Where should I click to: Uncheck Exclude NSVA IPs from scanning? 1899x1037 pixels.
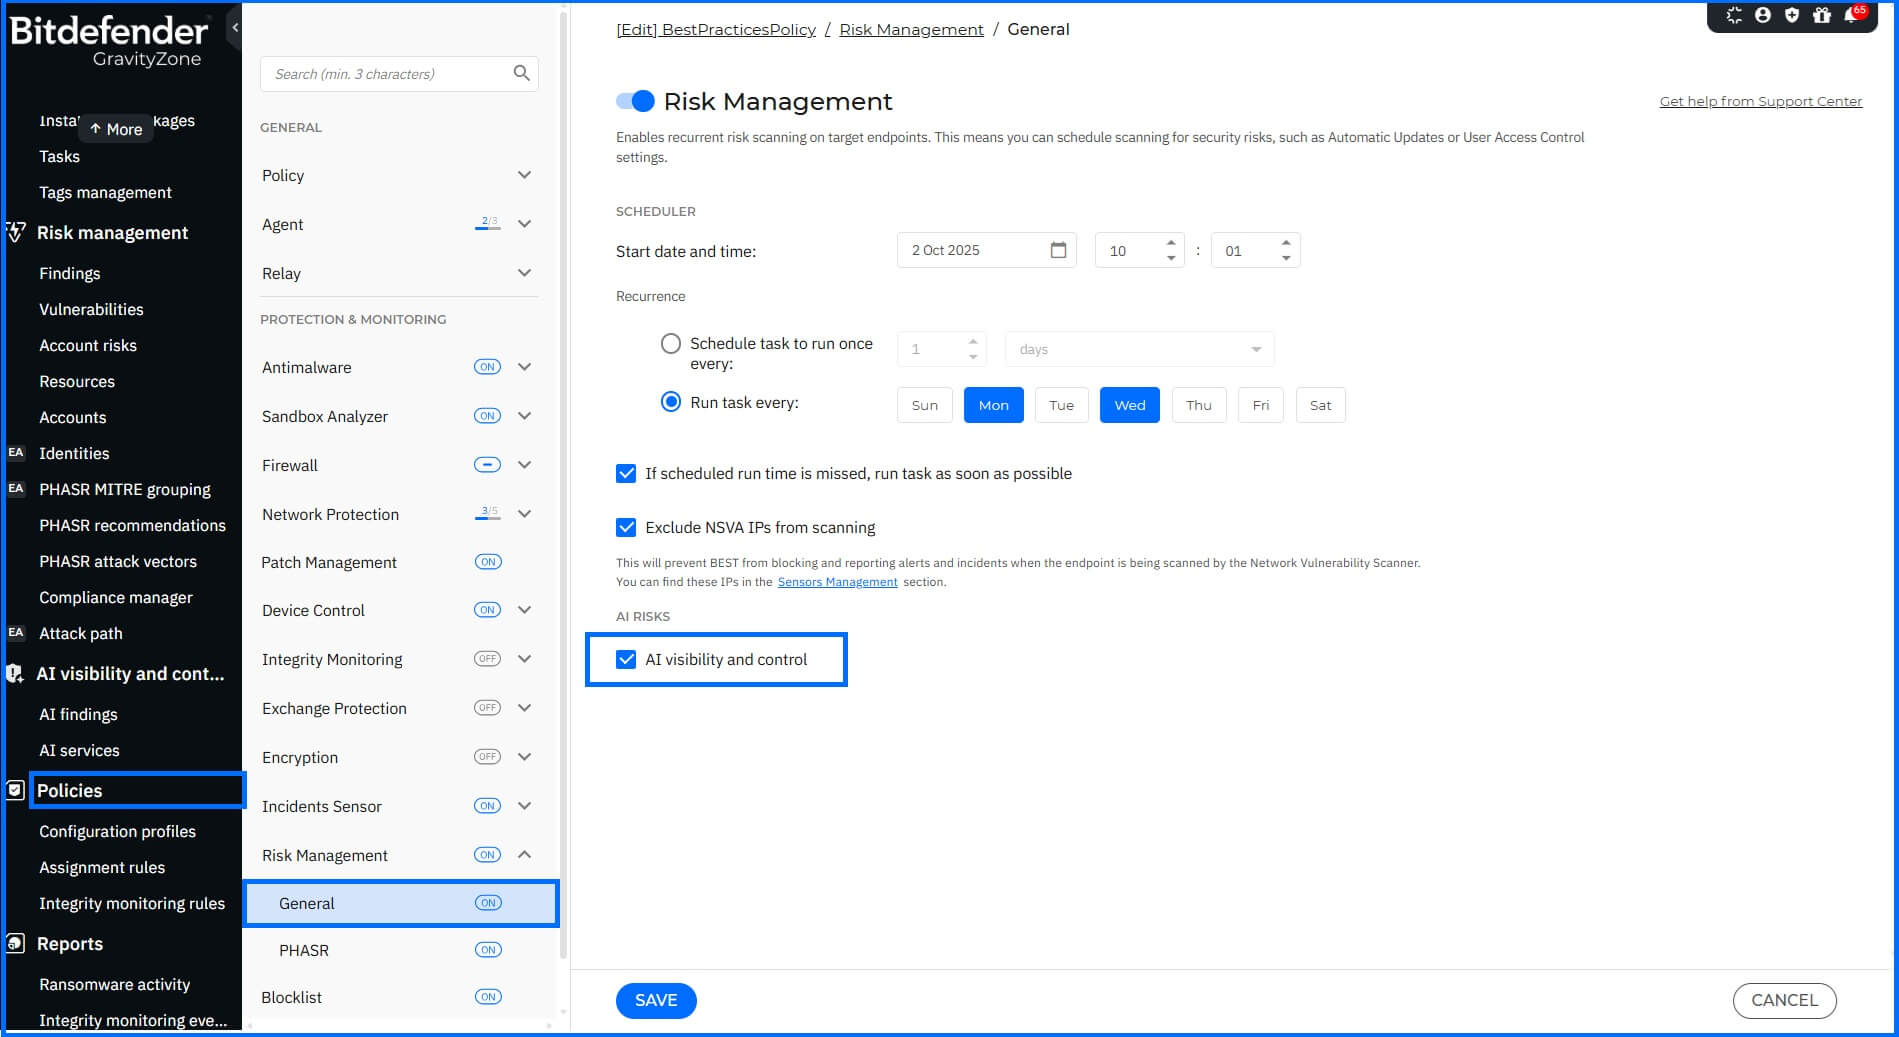click(x=626, y=527)
